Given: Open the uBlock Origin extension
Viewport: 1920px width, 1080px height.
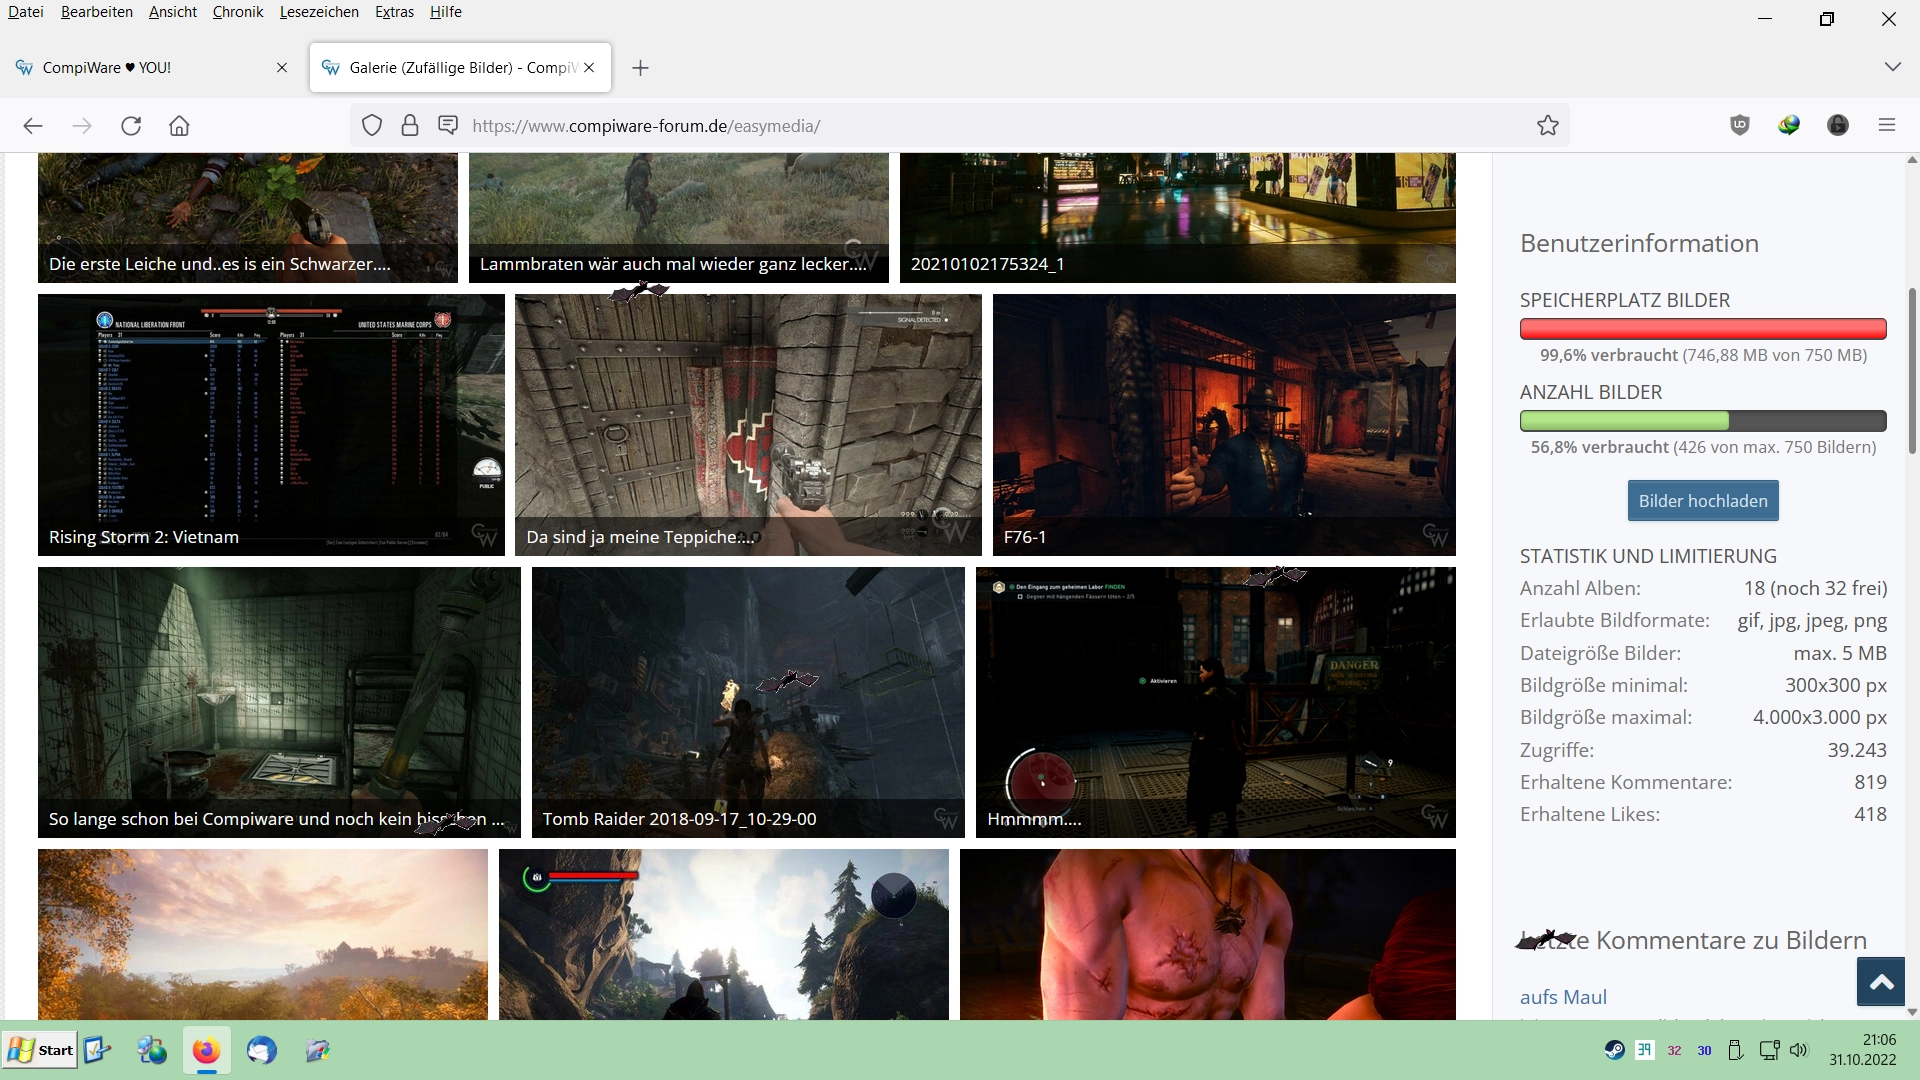Looking at the screenshot, I should click(1740, 125).
